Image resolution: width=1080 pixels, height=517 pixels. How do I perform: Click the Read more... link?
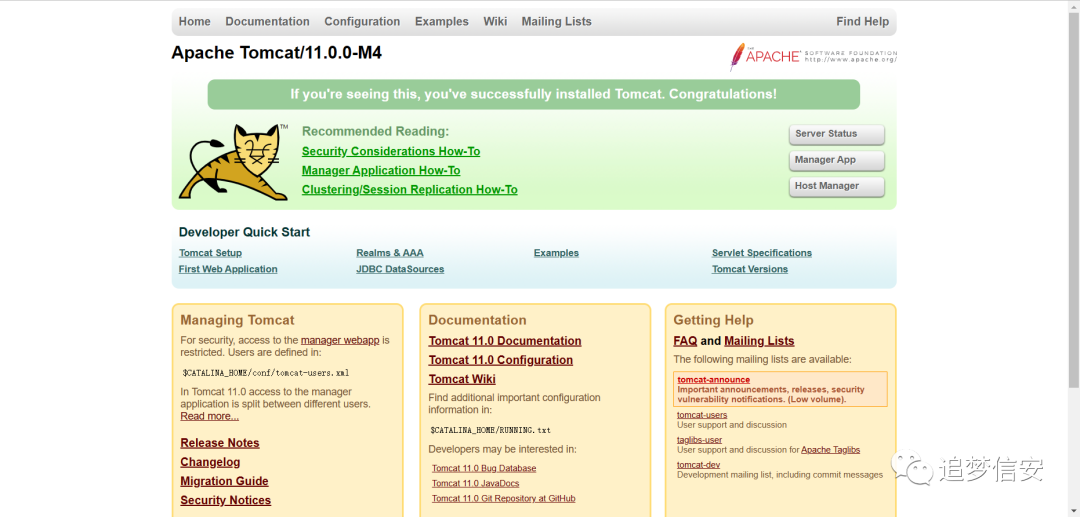click(x=209, y=416)
